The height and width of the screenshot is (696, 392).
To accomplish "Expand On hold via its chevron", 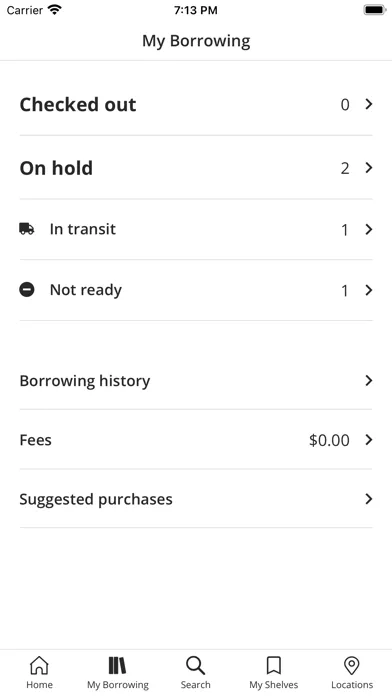I will click(x=368, y=168).
